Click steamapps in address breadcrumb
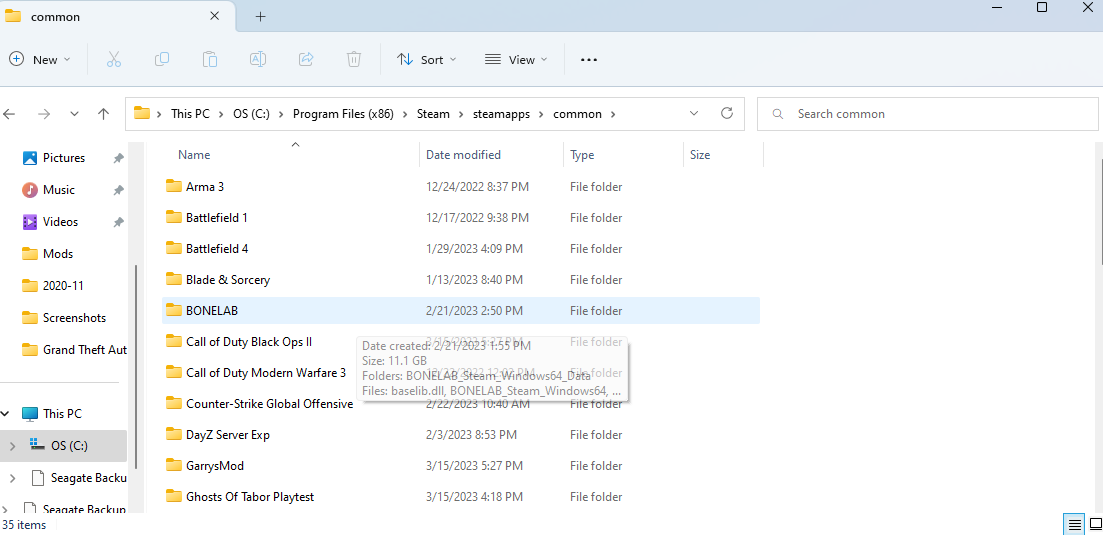 coord(502,114)
